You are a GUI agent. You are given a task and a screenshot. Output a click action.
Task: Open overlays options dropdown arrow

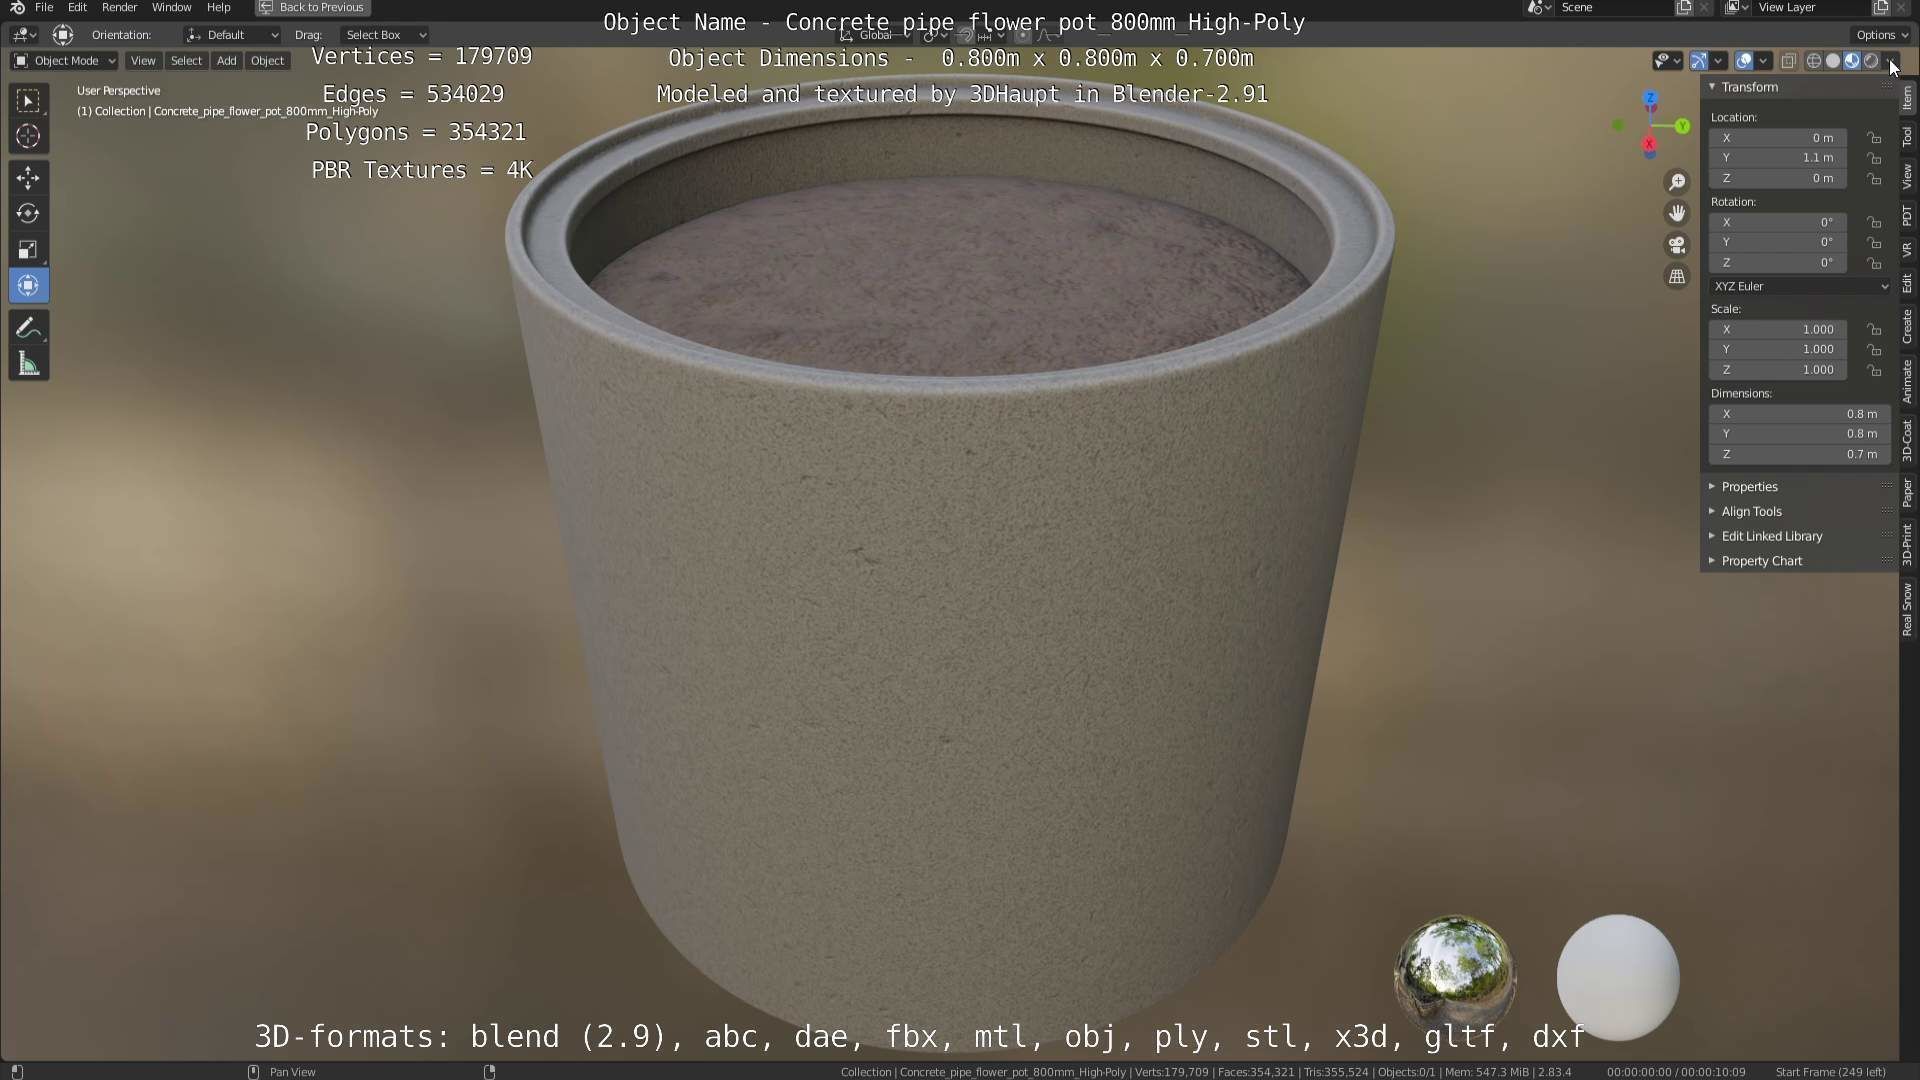[x=1763, y=61]
